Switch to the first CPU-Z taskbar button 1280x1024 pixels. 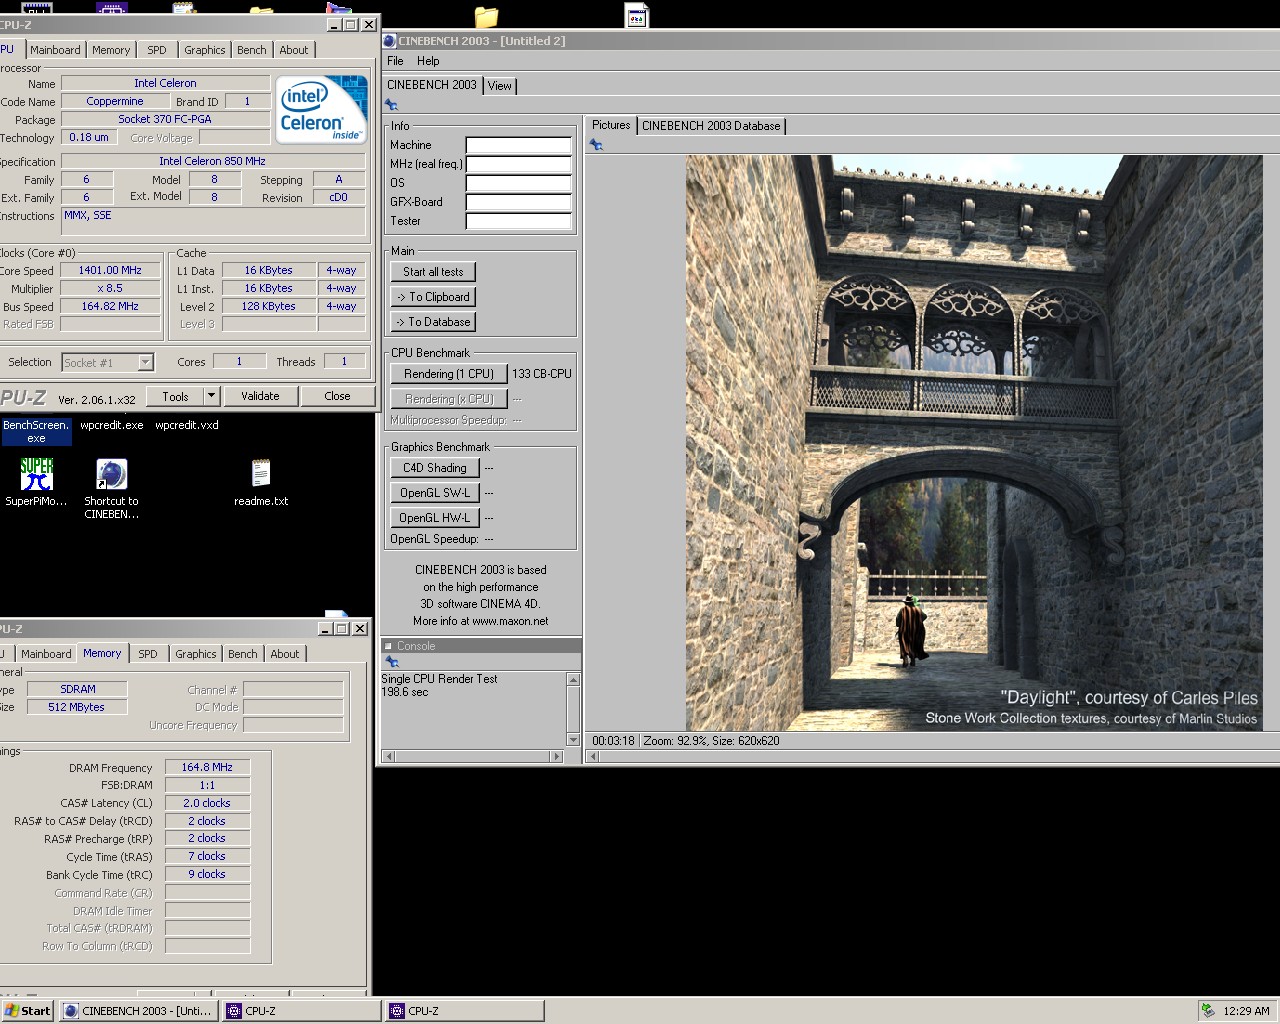coord(302,1010)
